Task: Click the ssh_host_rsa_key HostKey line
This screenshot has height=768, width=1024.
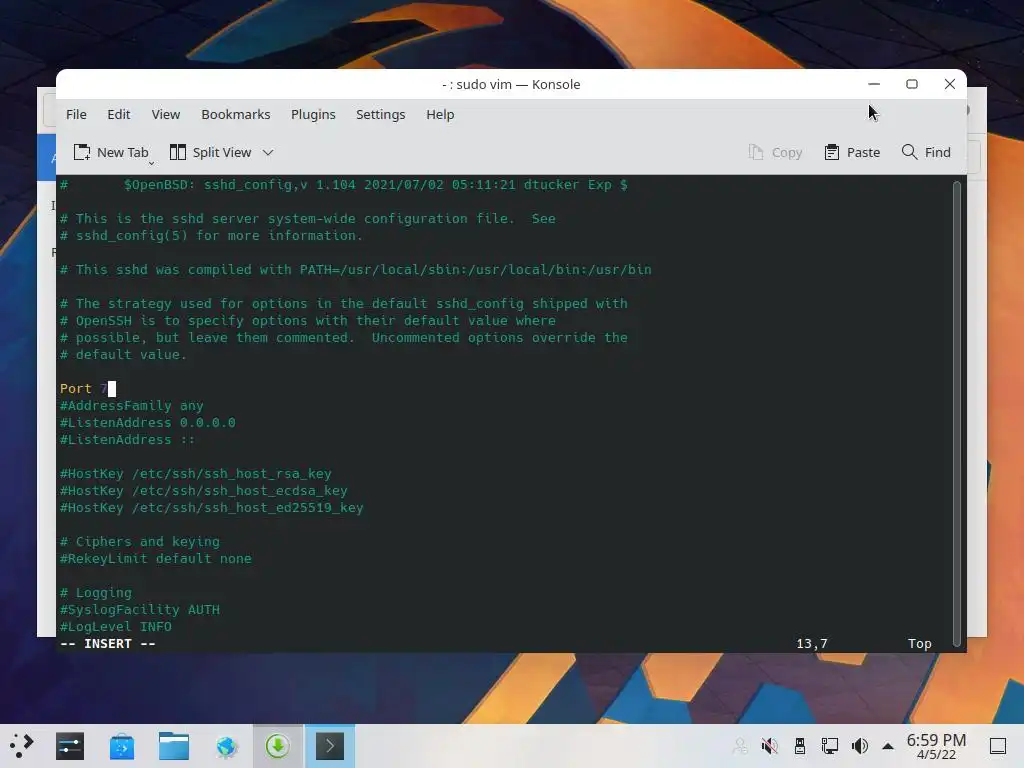Action: click(196, 473)
